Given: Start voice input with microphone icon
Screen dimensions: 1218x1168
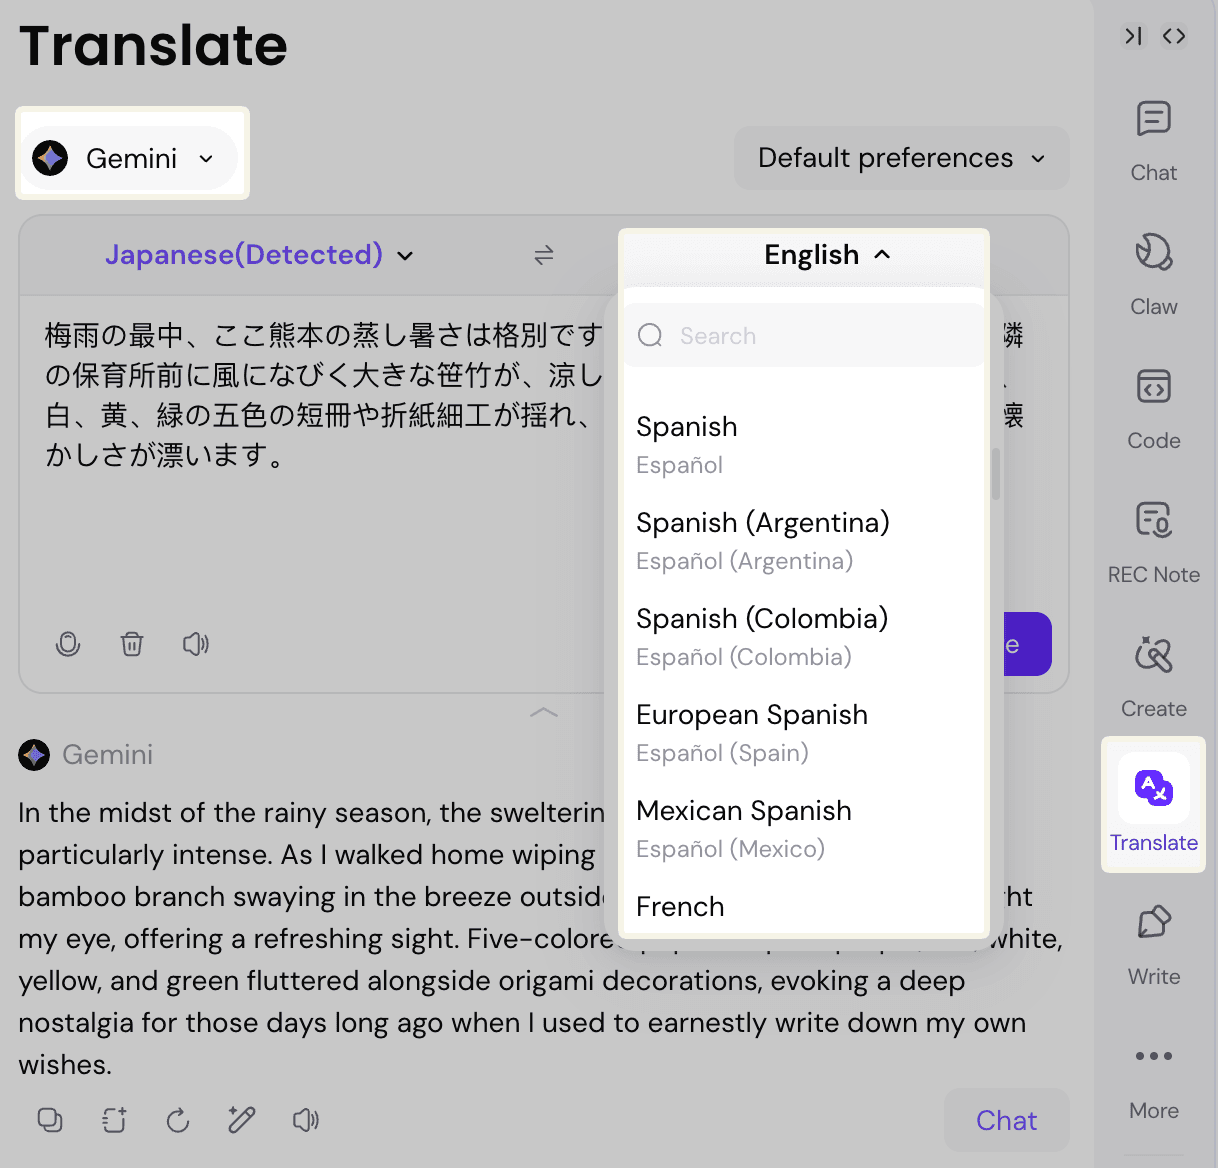Looking at the screenshot, I should [68, 644].
